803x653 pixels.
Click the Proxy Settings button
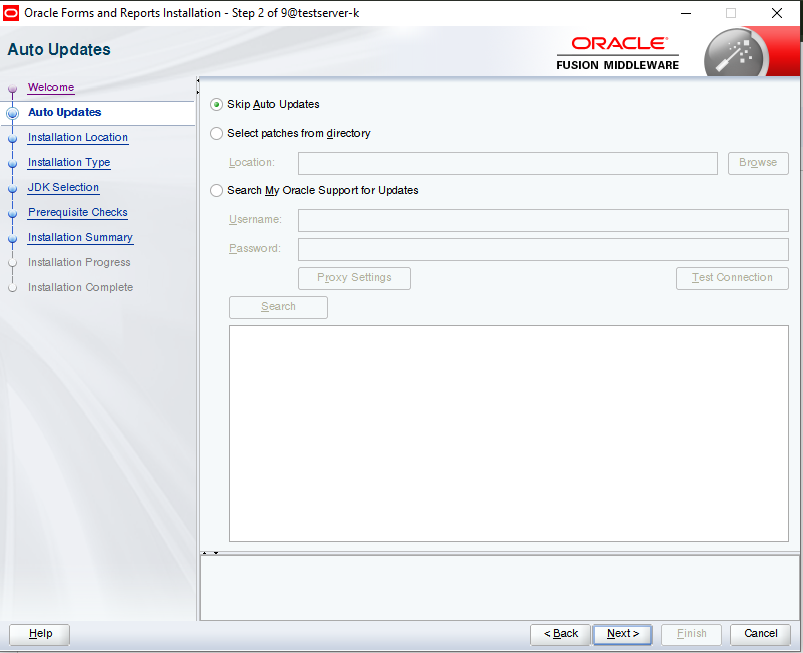[x=354, y=278]
